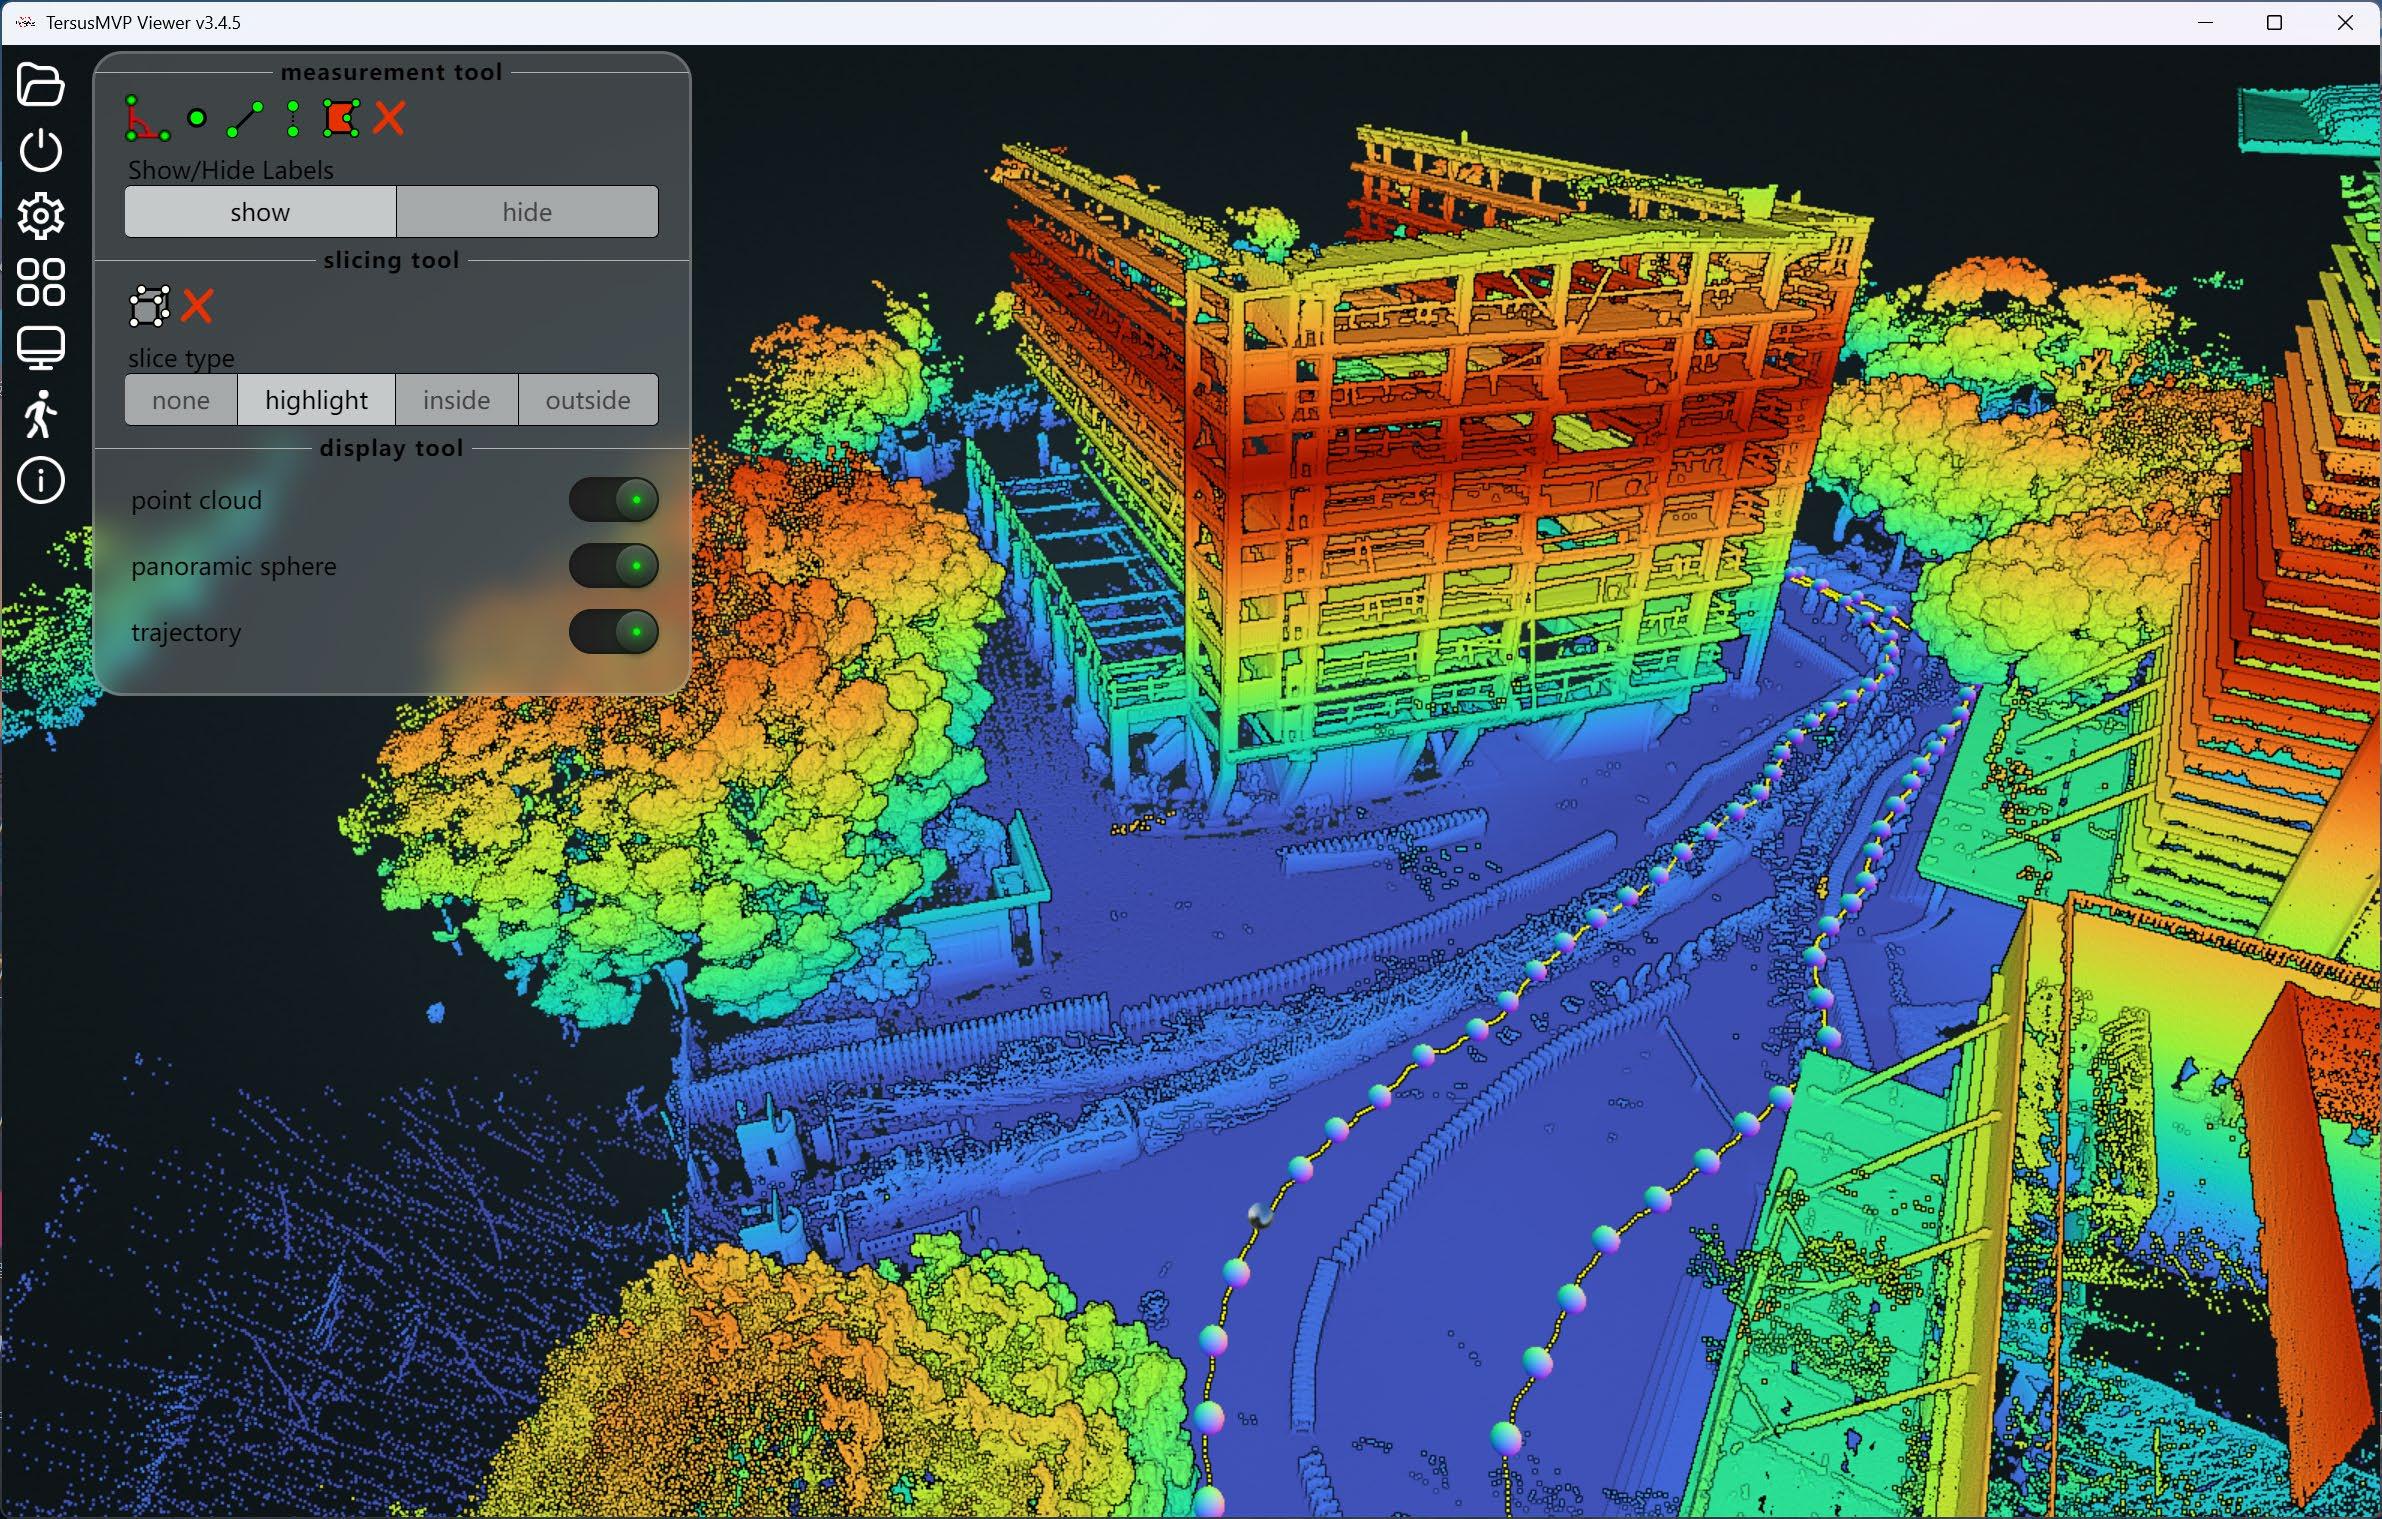Choose 'show' for measurement labels

tap(260, 212)
